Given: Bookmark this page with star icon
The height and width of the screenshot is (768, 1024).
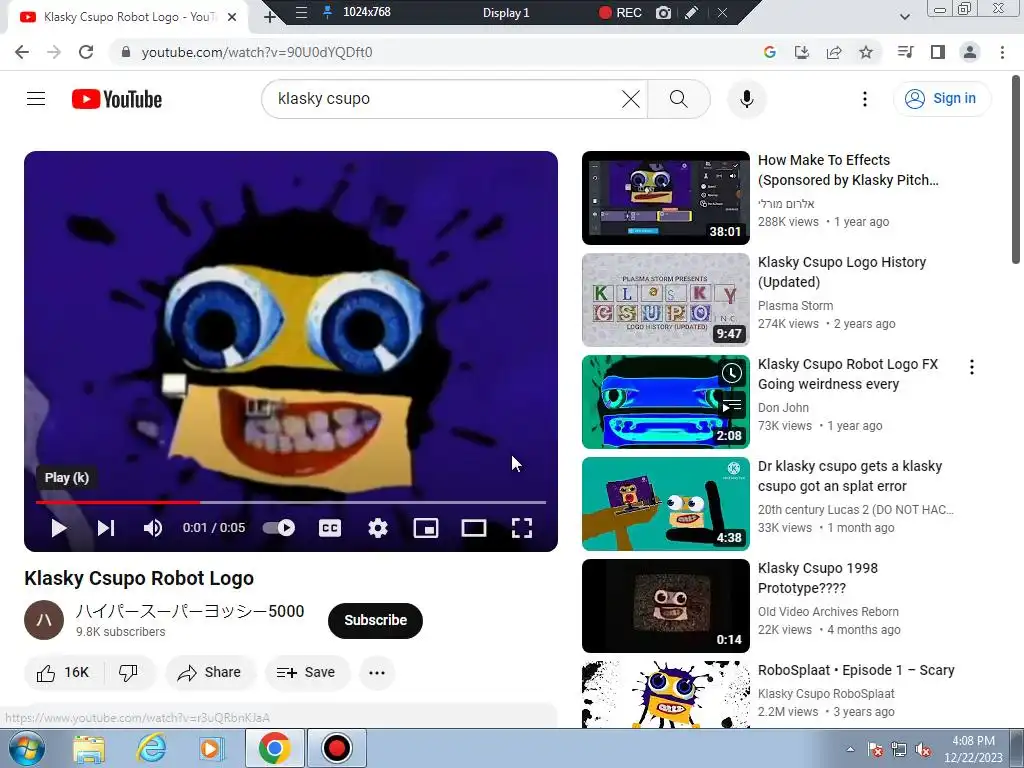Looking at the screenshot, I should pyautogui.click(x=866, y=52).
